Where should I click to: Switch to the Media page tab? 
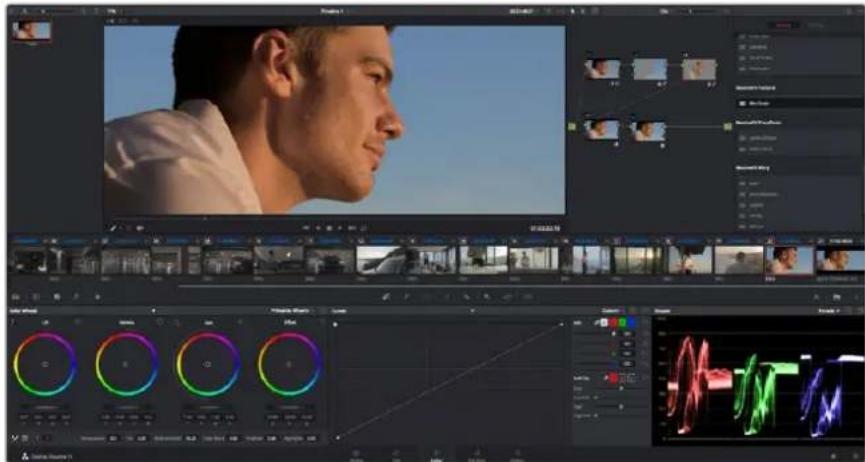(x=356, y=455)
